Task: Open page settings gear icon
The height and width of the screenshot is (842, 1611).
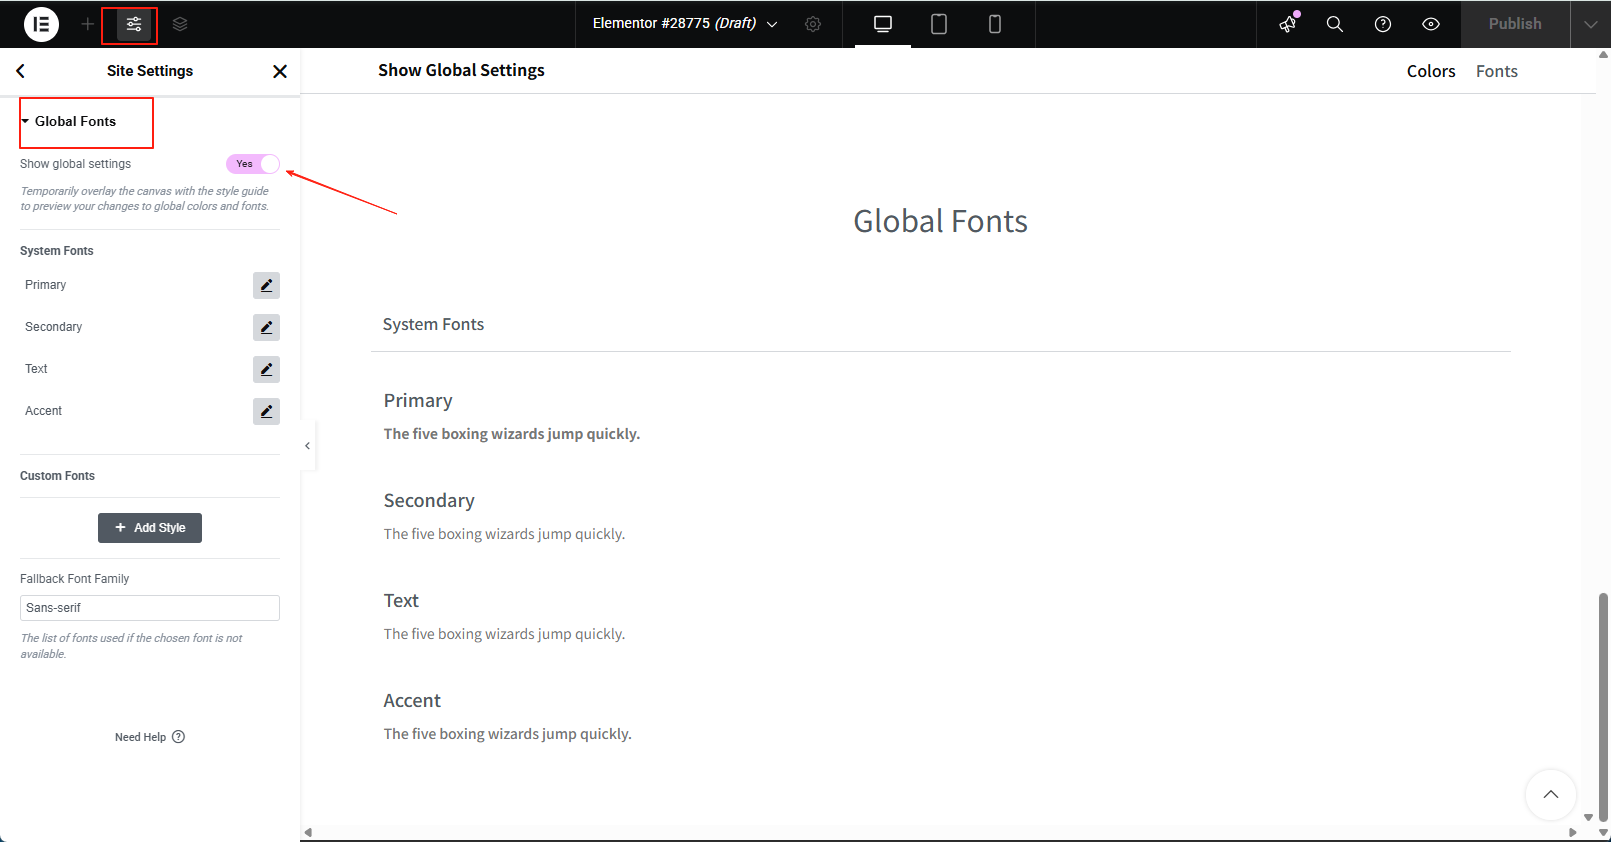Action: (x=813, y=24)
